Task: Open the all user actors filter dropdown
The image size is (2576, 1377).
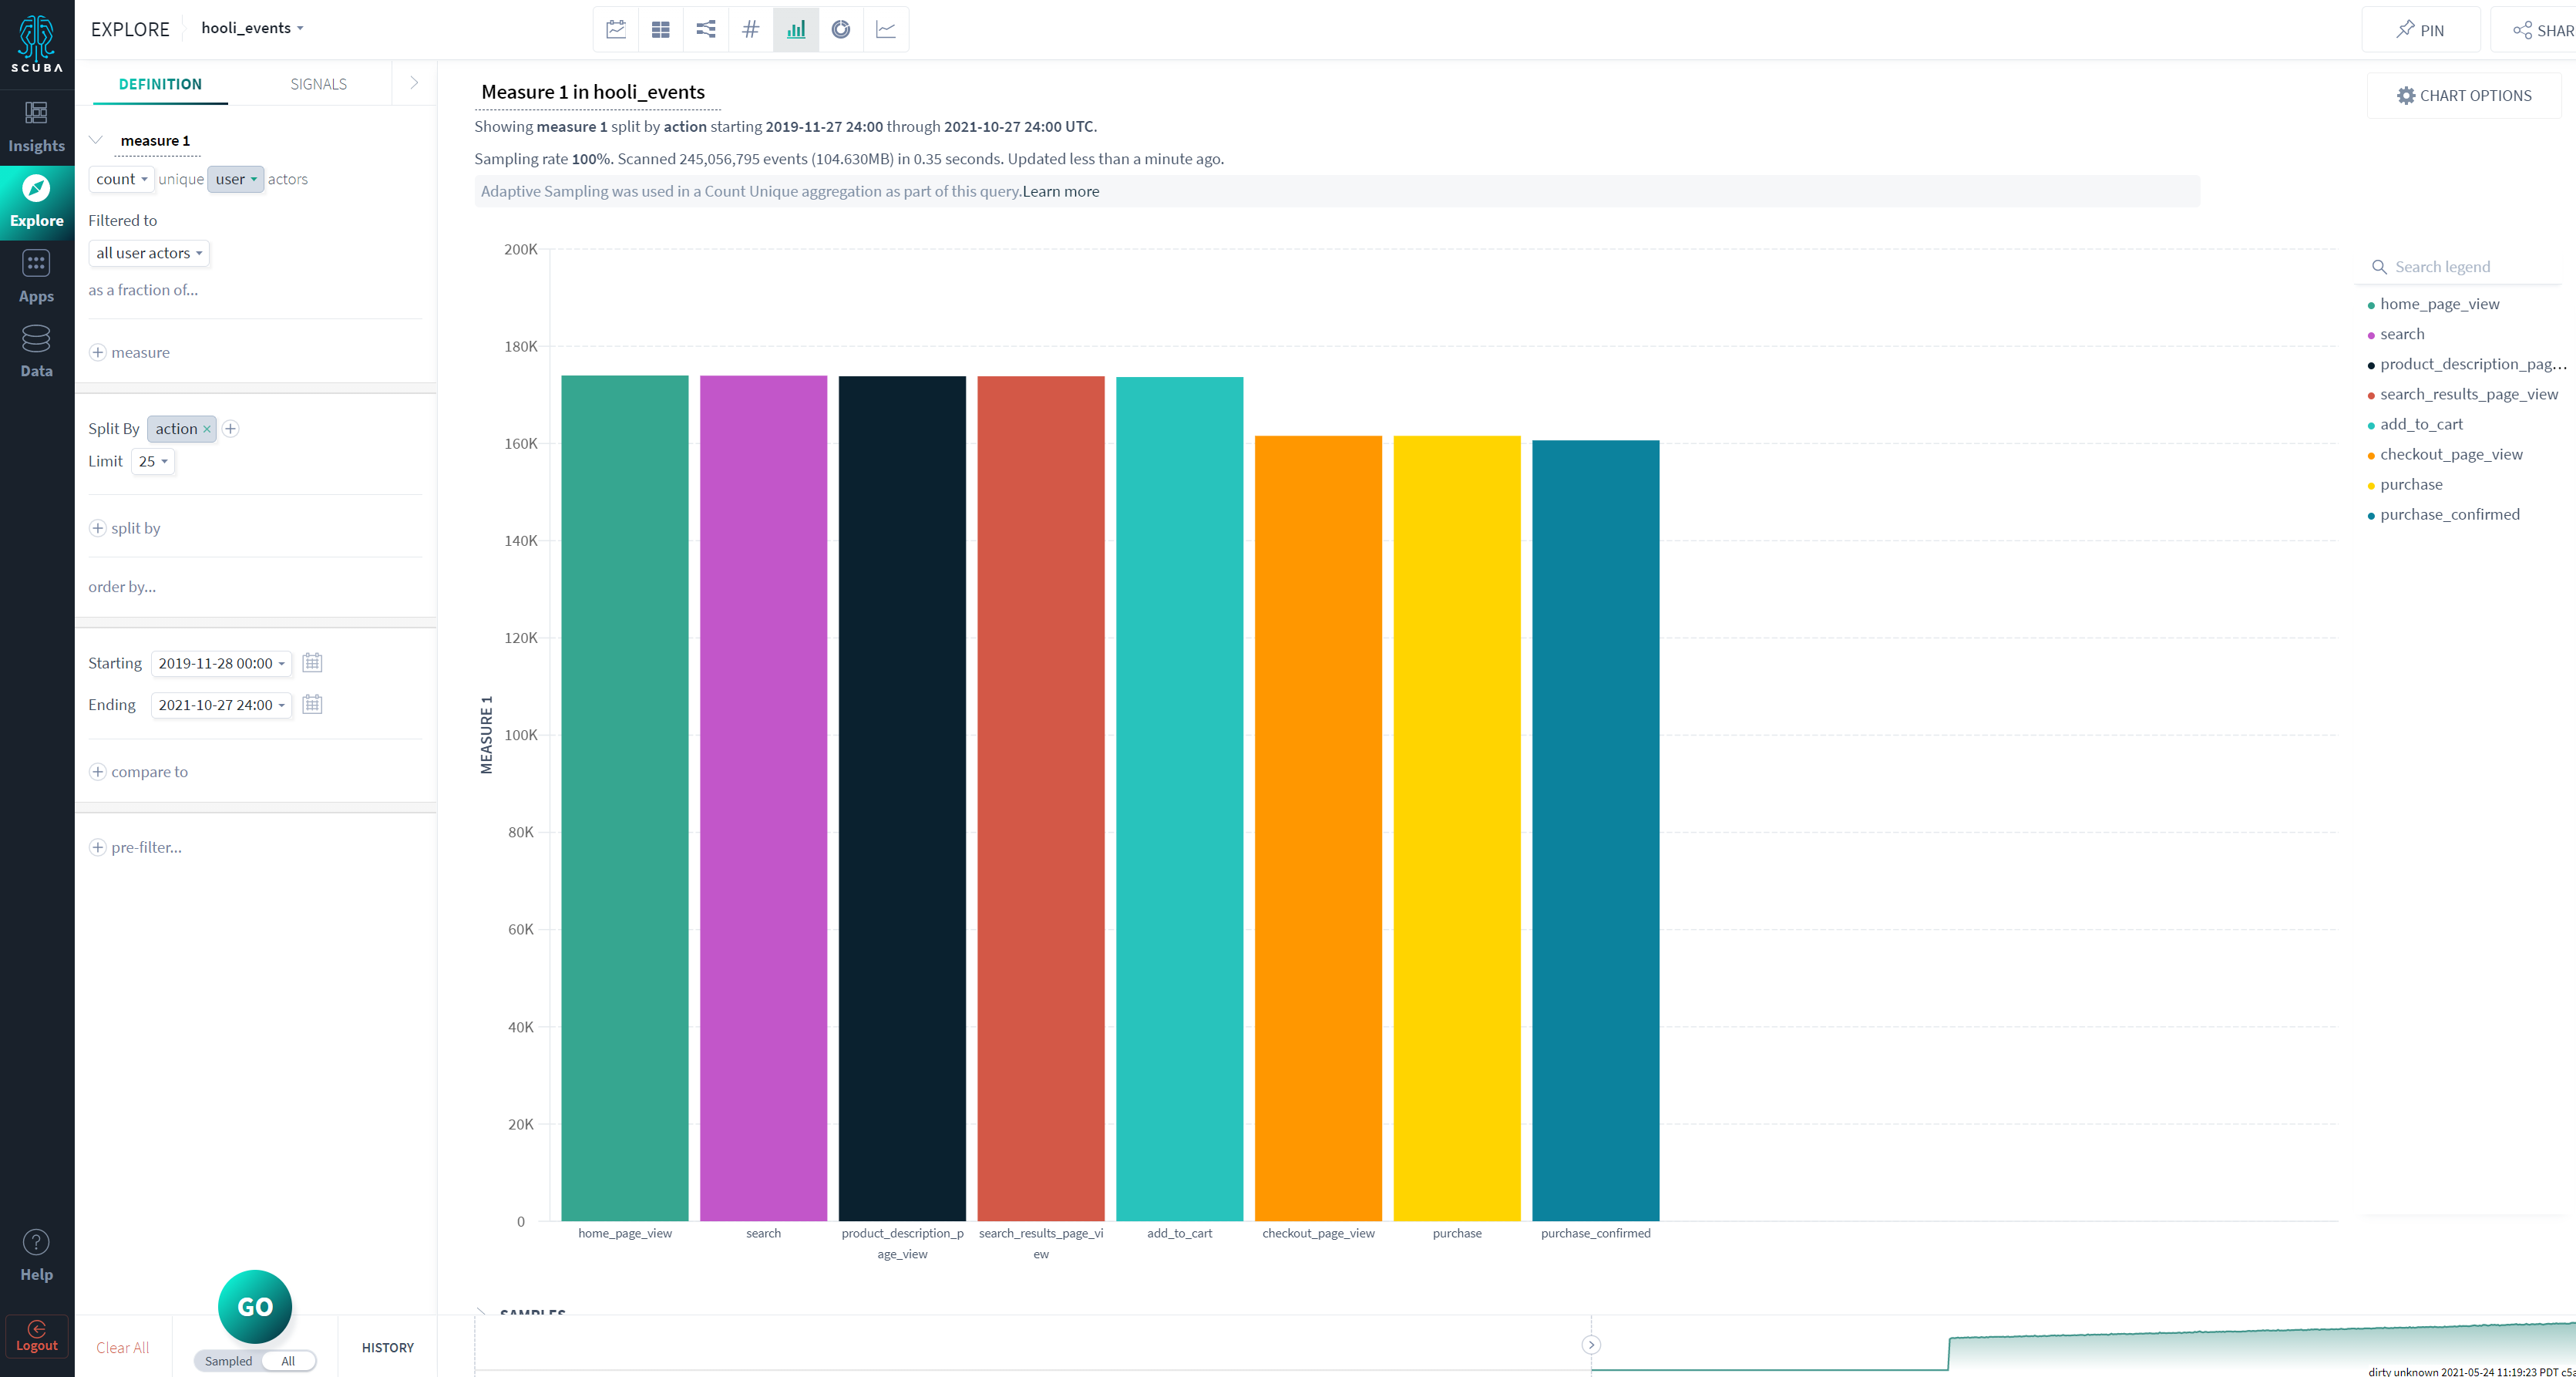Action: [149, 253]
